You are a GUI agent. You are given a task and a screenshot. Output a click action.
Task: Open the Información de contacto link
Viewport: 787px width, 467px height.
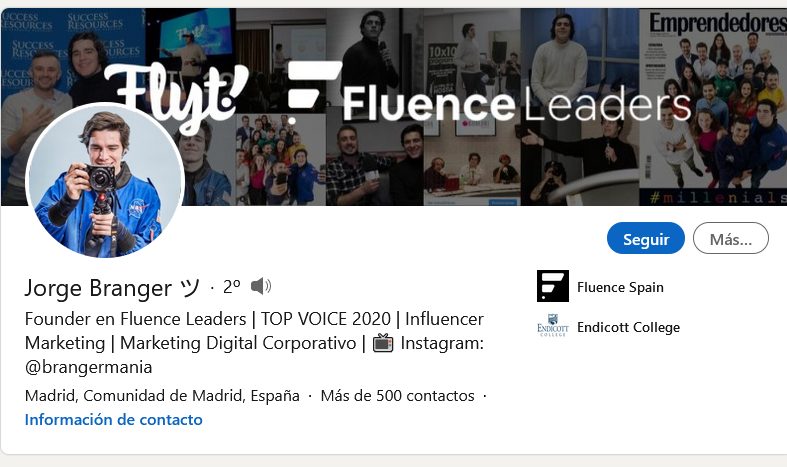[114, 420]
